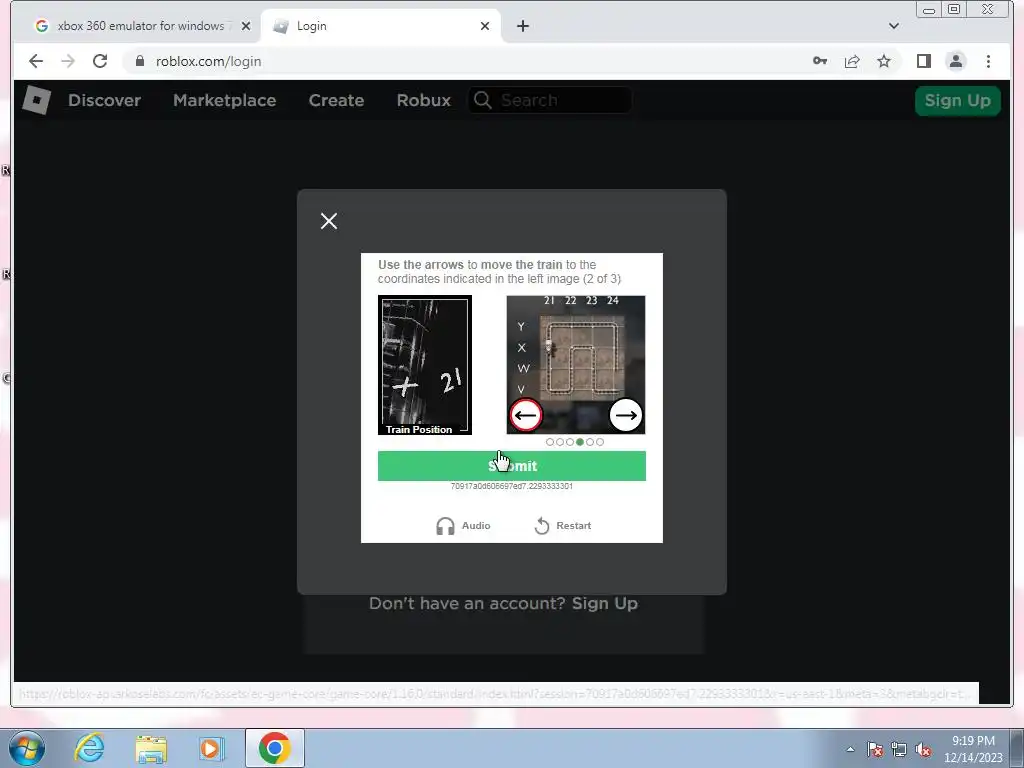Launch Internet Explorer from taskbar
1024x768 pixels.
pos(89,748)
